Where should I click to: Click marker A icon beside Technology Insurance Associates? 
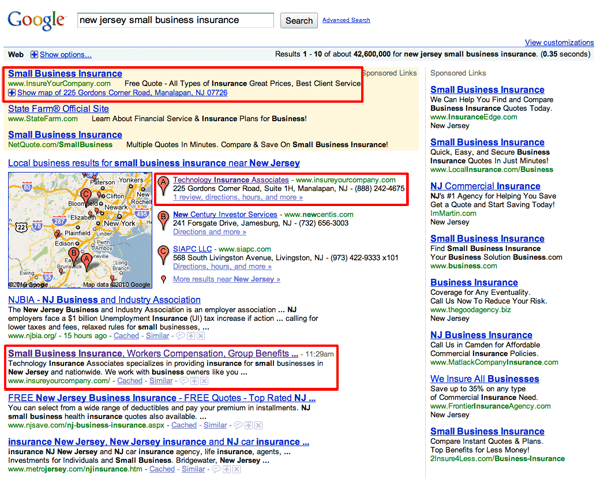[163, 186]
